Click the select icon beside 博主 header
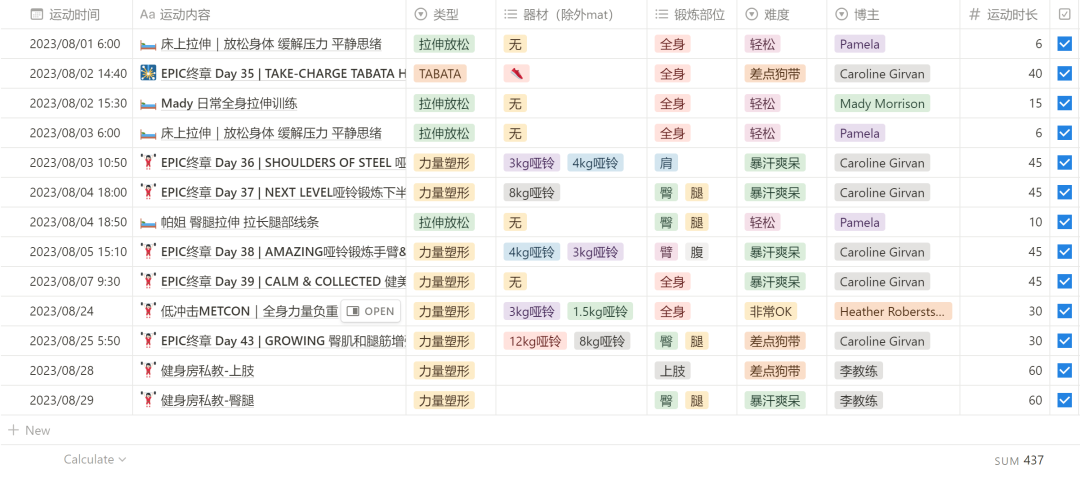 [x=841, y=14]
